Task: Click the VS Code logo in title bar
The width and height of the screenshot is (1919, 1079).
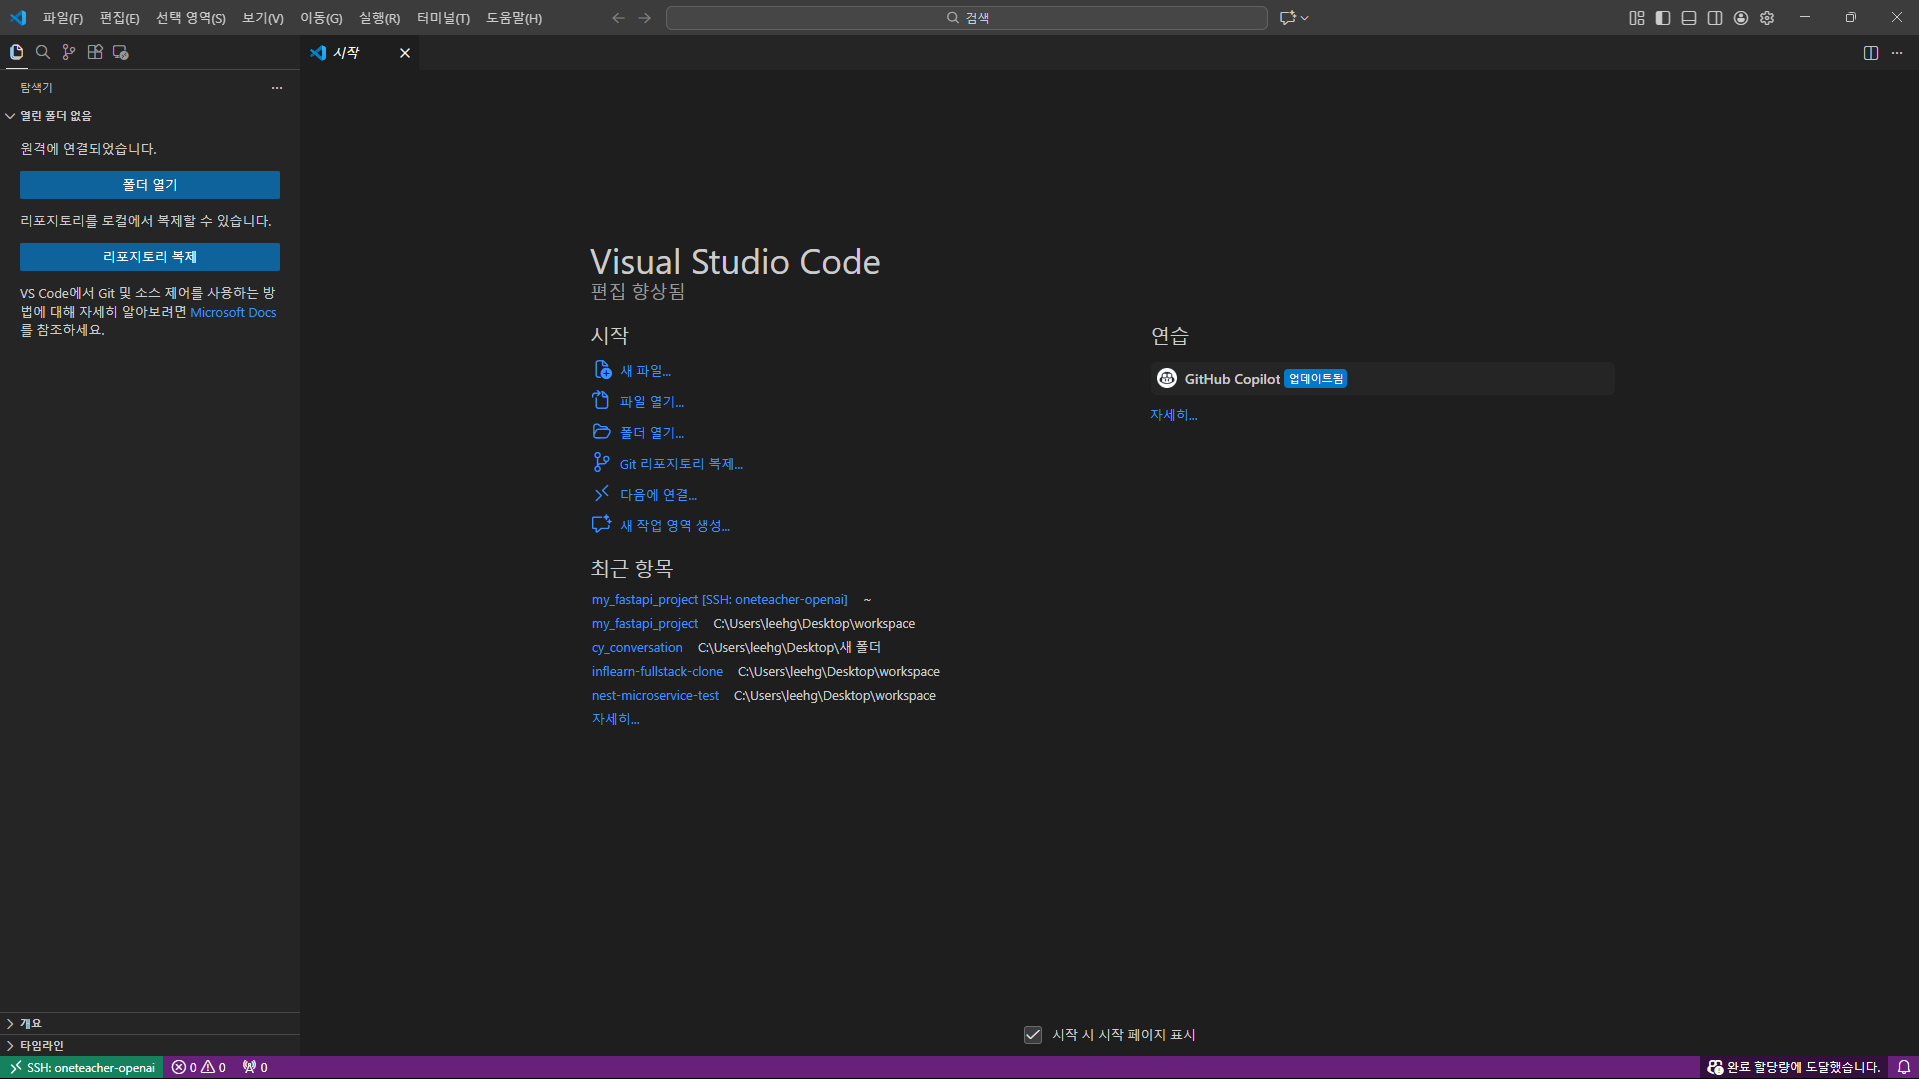Action: (x=18, y=18)
